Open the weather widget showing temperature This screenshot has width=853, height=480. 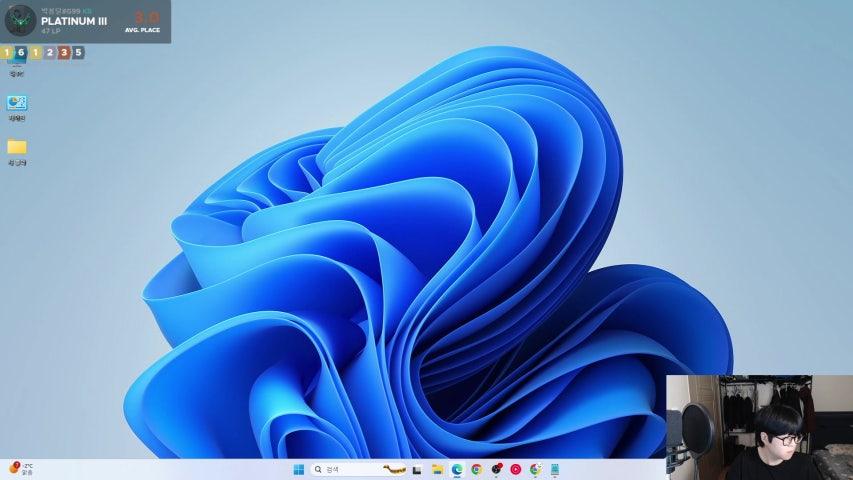pyautogui.click(x=21, y=468)
